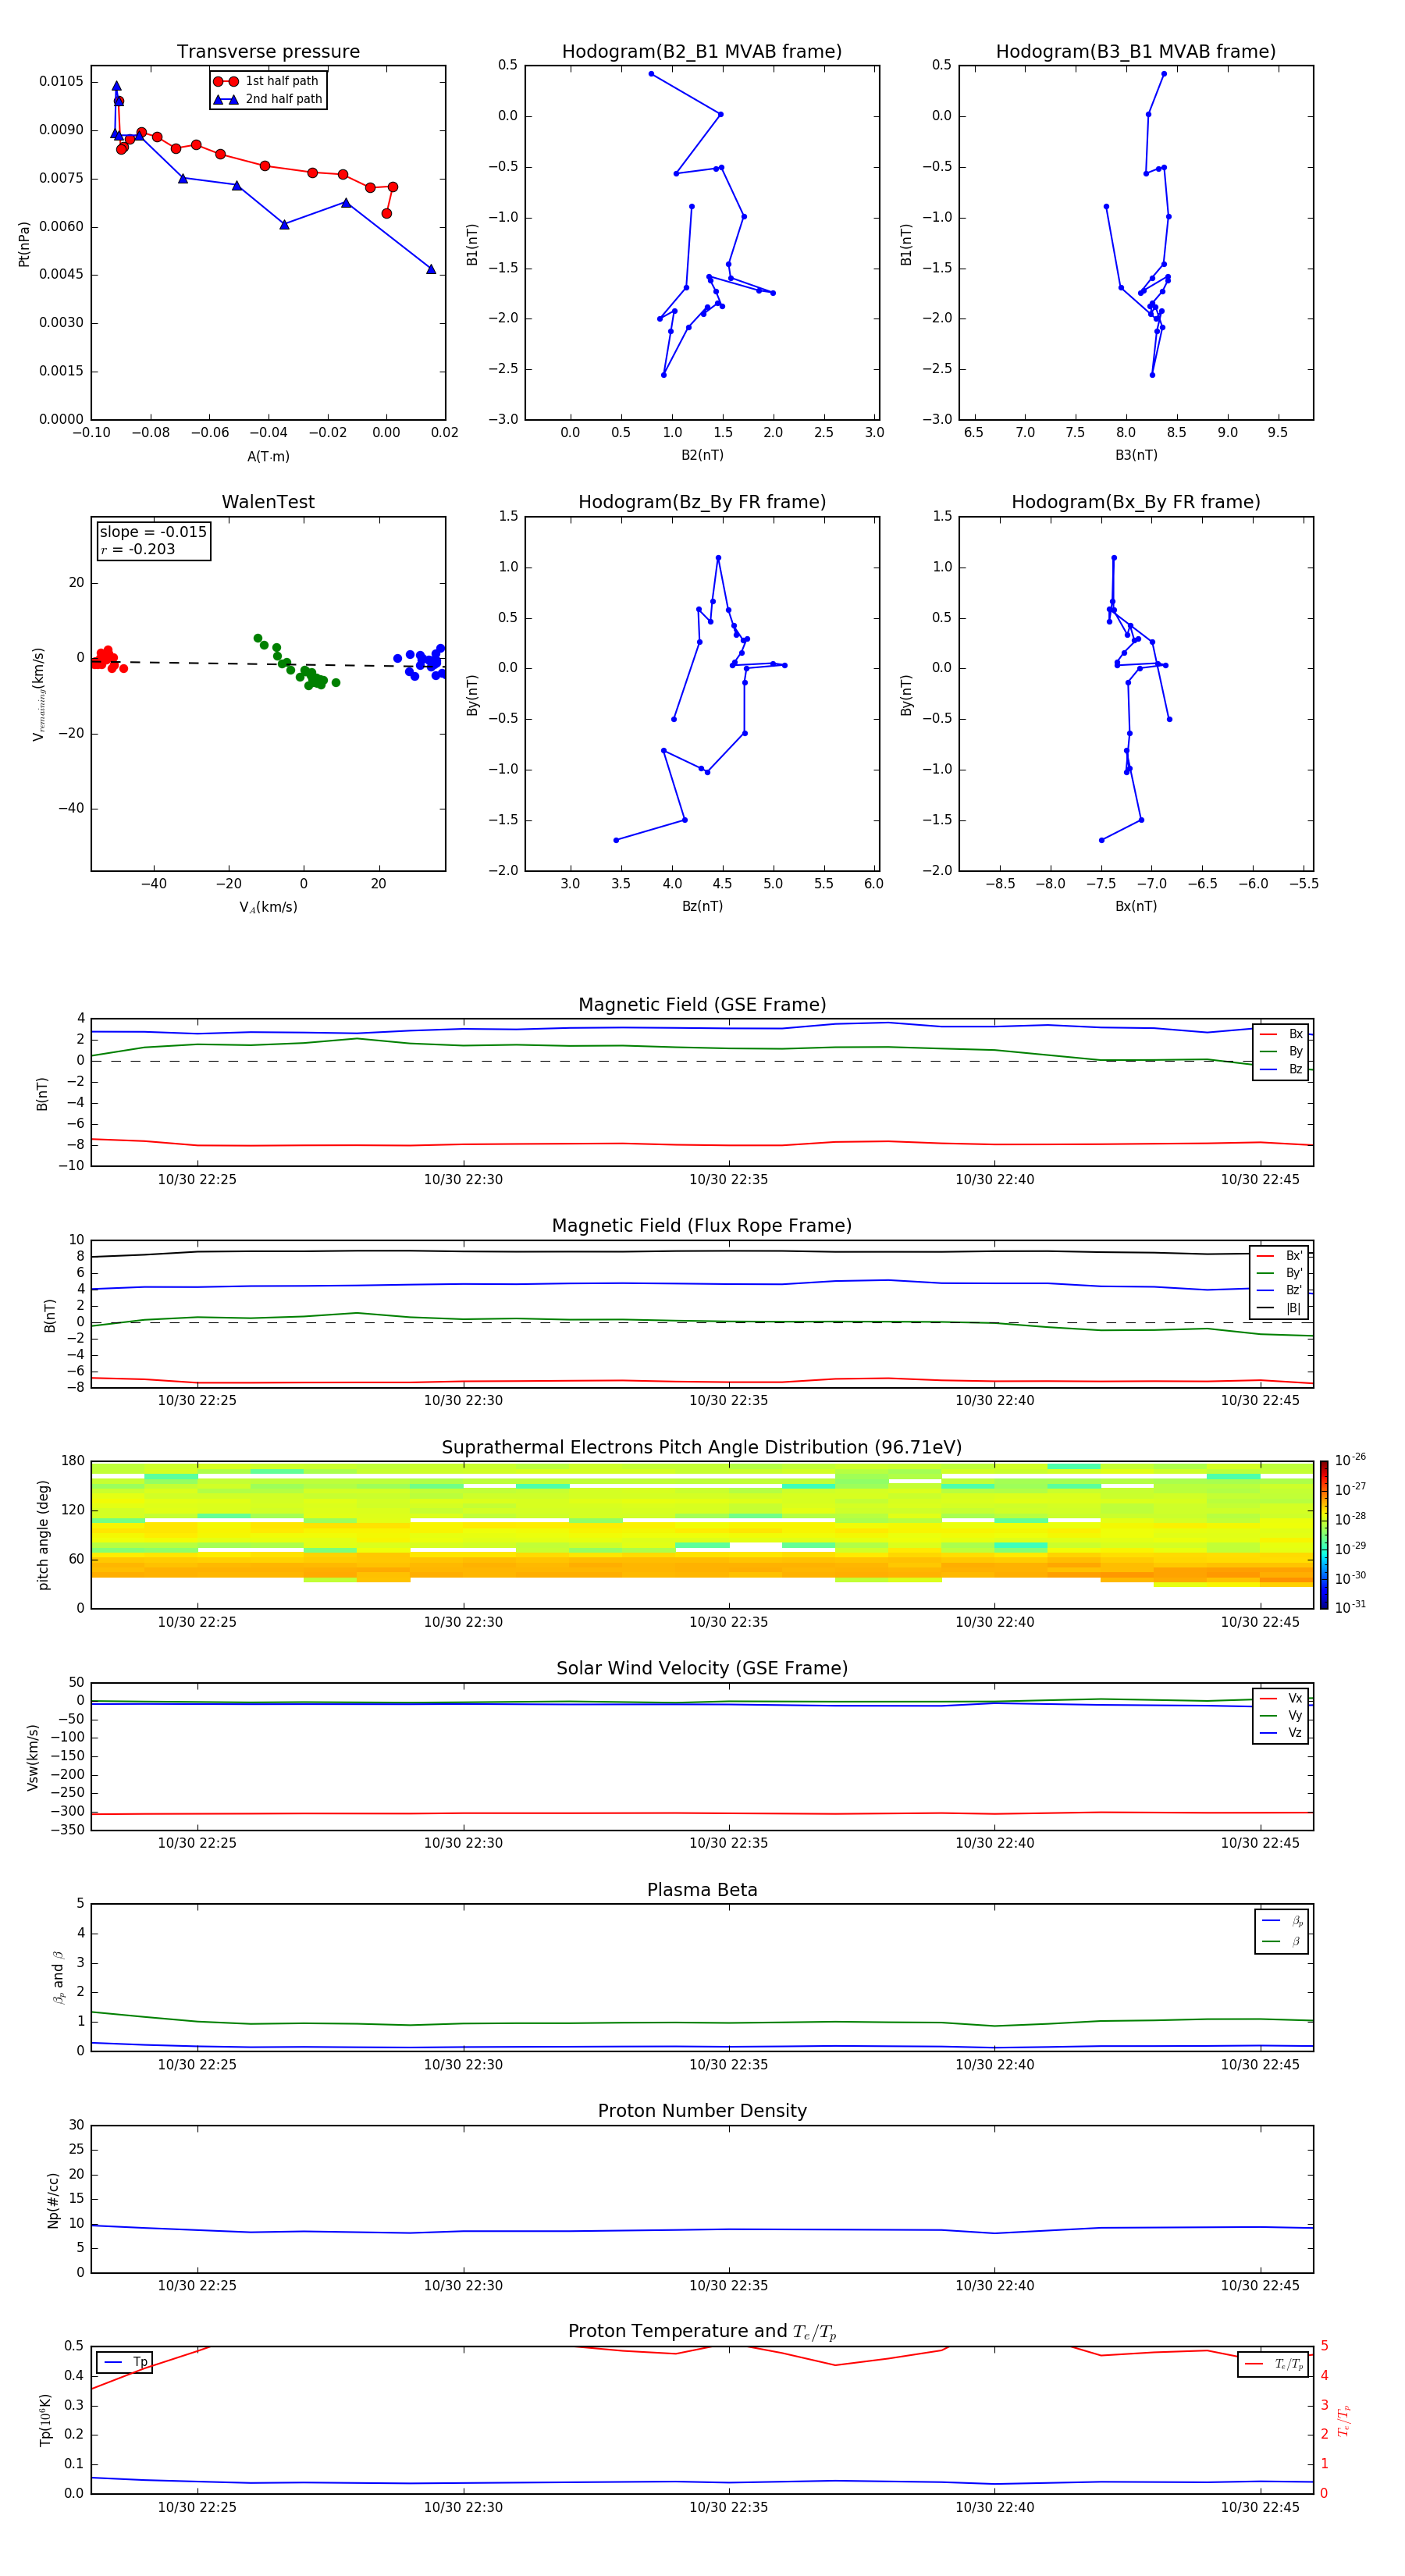Click the red Te/Tp right y-axis label
This screenshot has height=2576, width=1405.
coord(1344,2420)
